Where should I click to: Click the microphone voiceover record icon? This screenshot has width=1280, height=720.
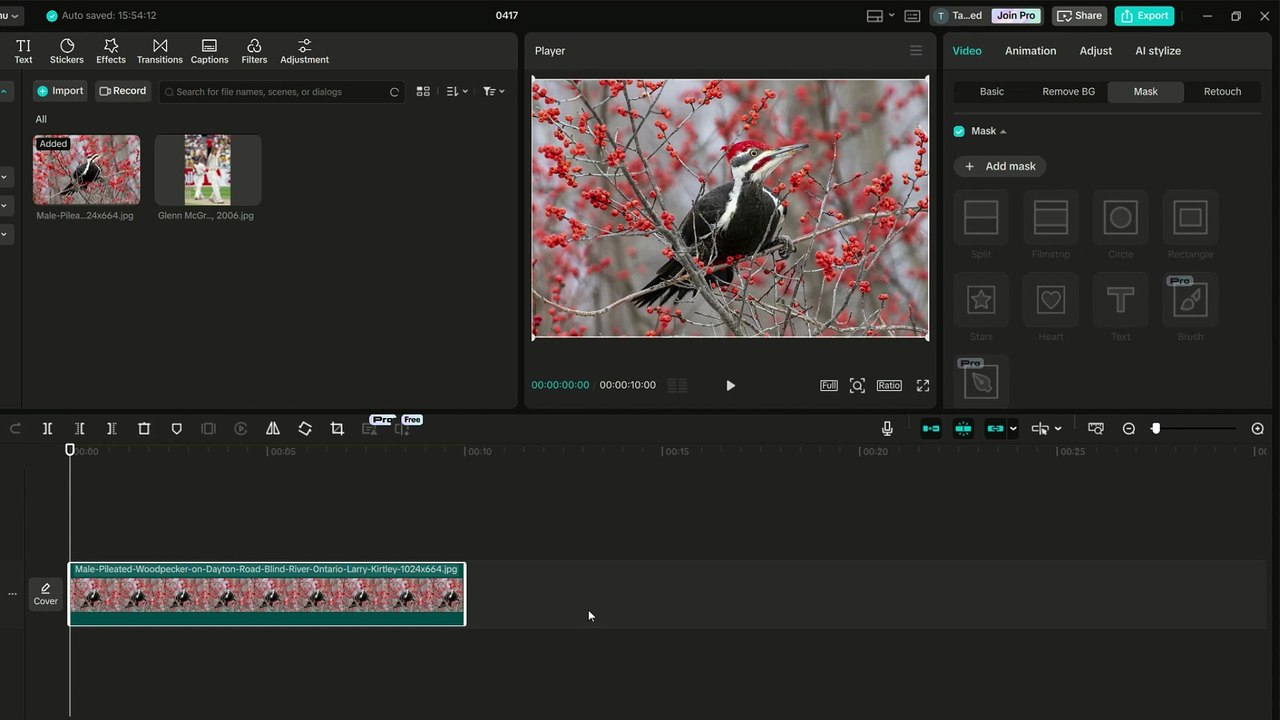pos(887,428)
